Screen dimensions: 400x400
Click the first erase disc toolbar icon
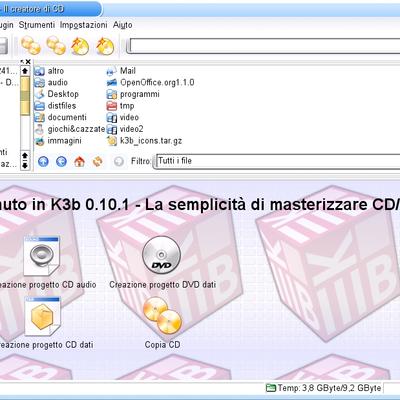click(80, 46)
